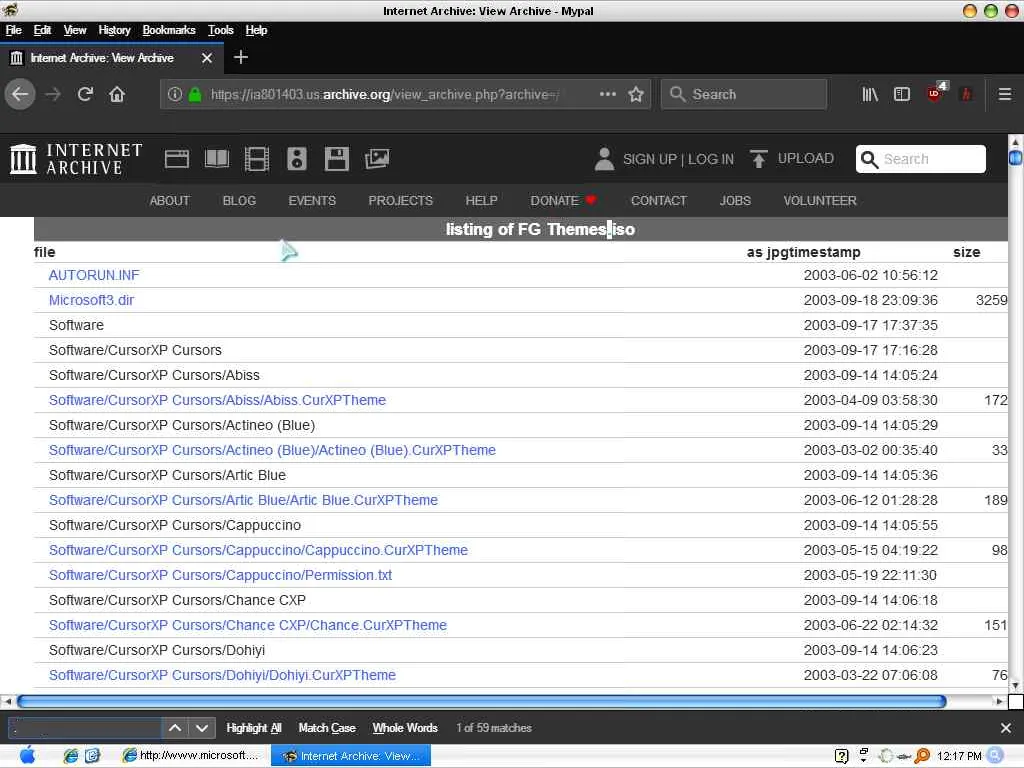Screen dimensions: 1024x768
Task: Open the Microsoft3.dir file link
Action: (91, 300)
